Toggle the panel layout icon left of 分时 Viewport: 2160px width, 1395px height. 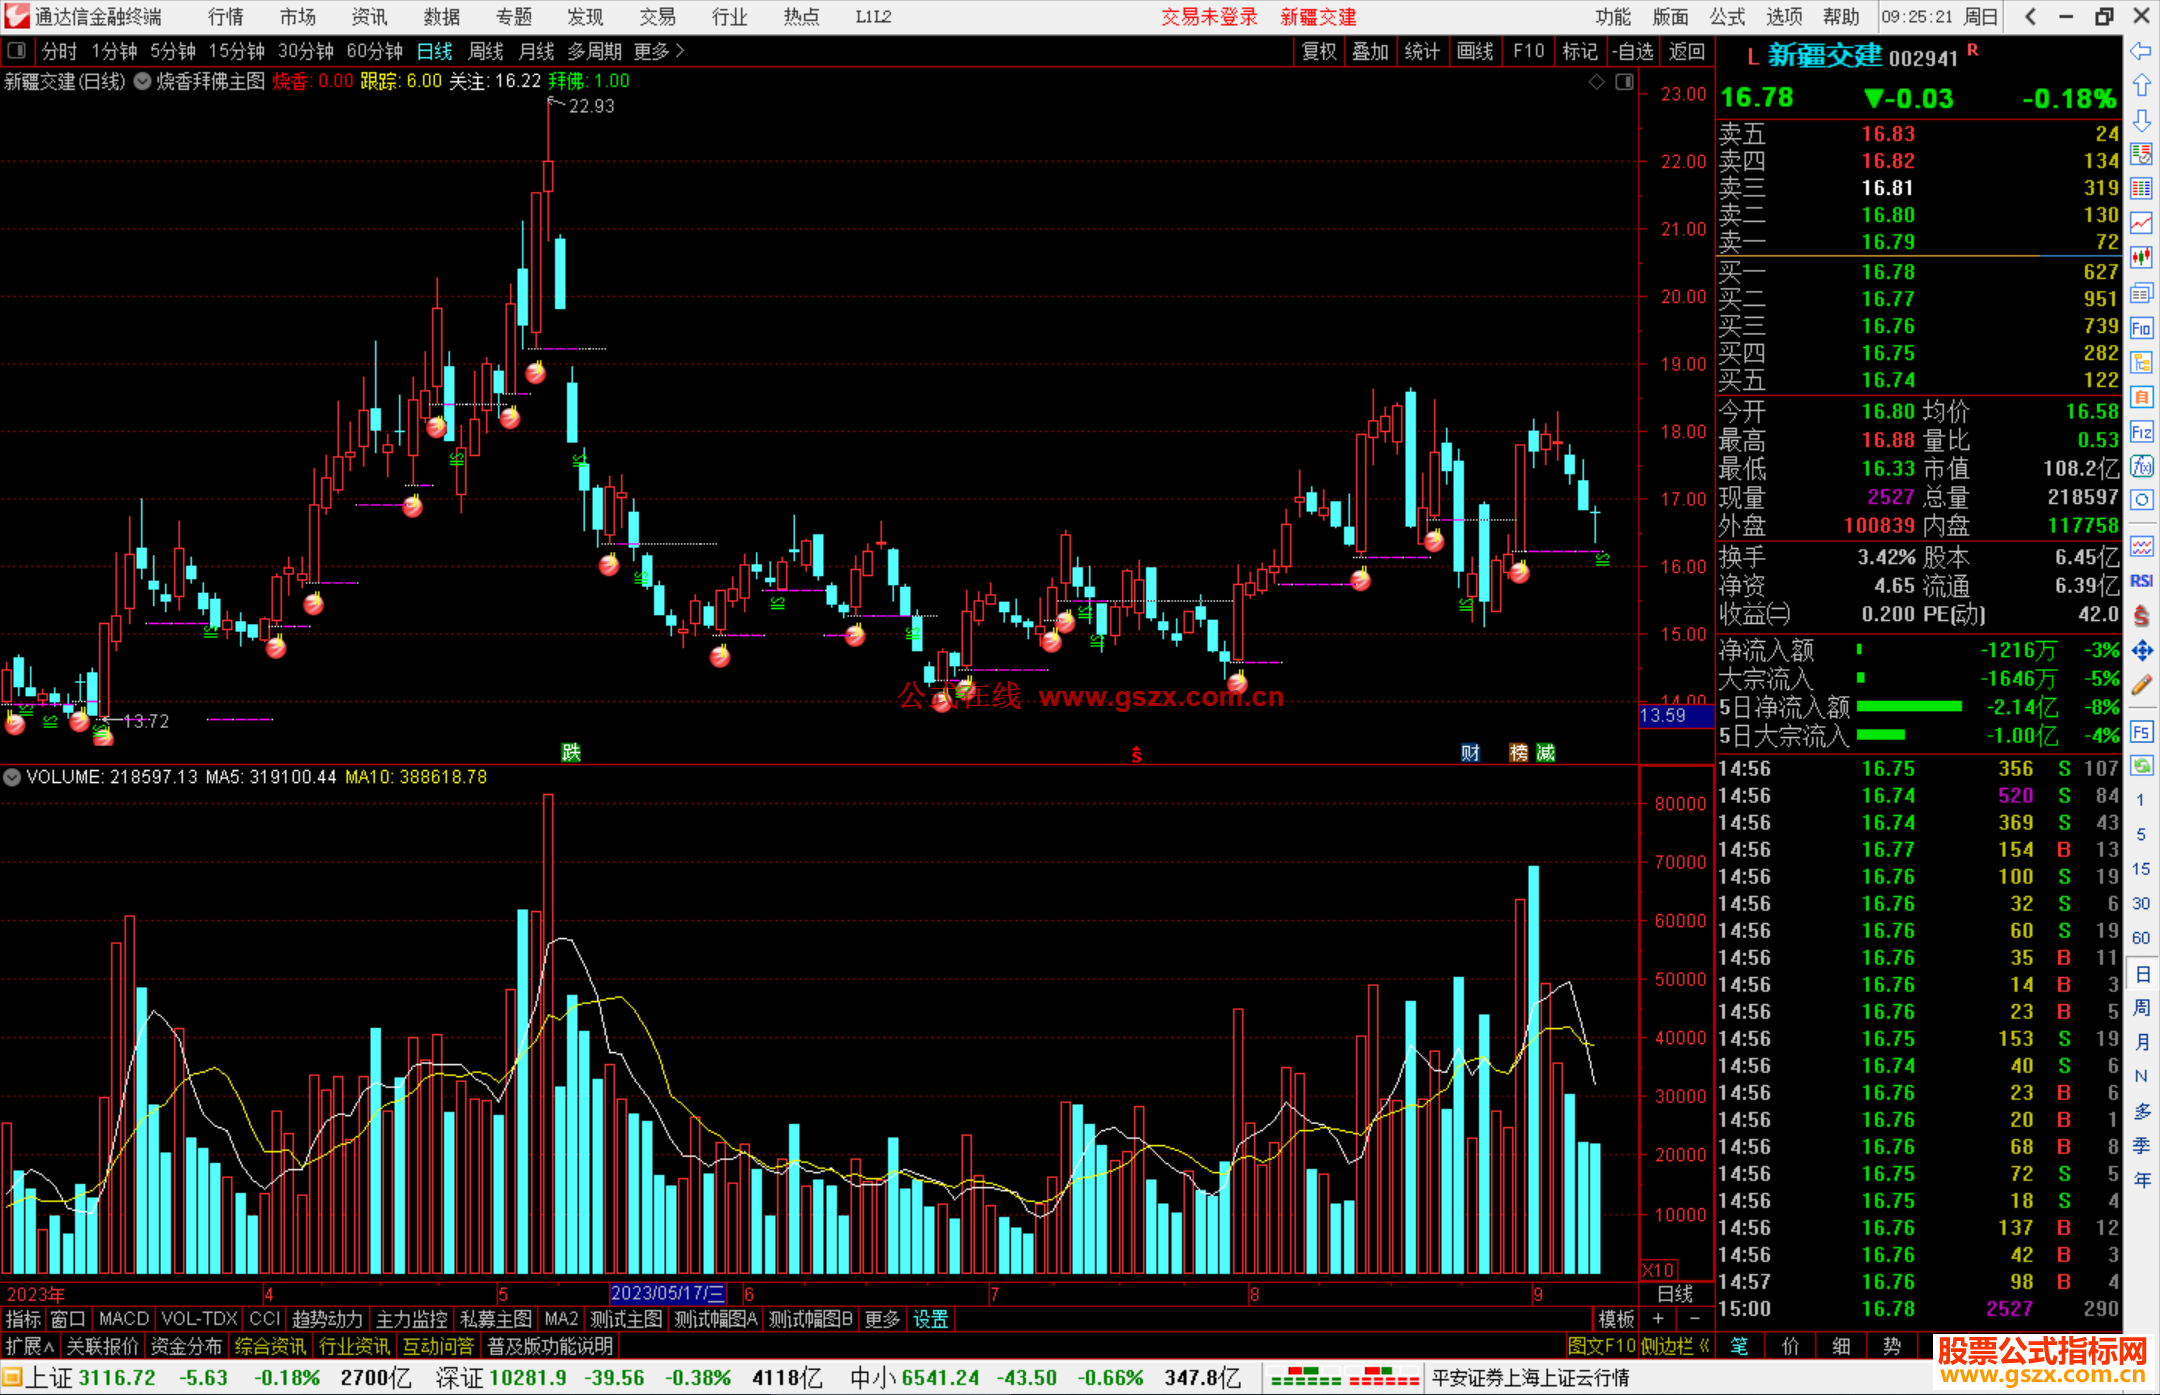coord(17,51)
